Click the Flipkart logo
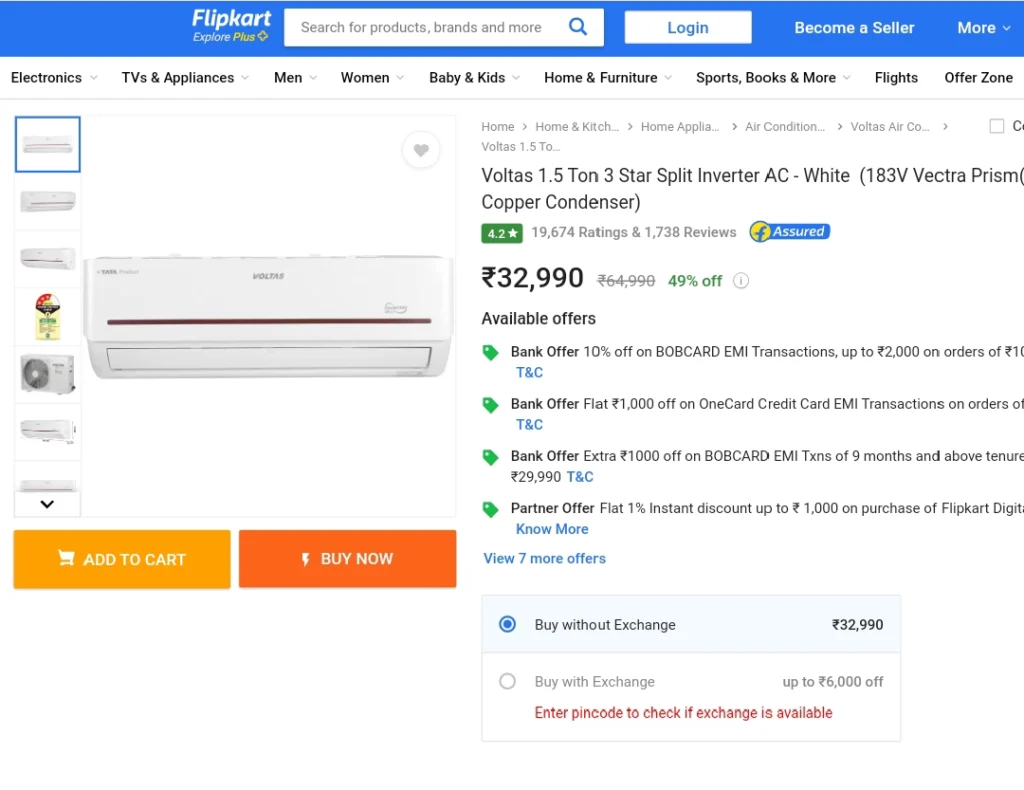This screenshot has width=1024, height=790. [231, 19]
